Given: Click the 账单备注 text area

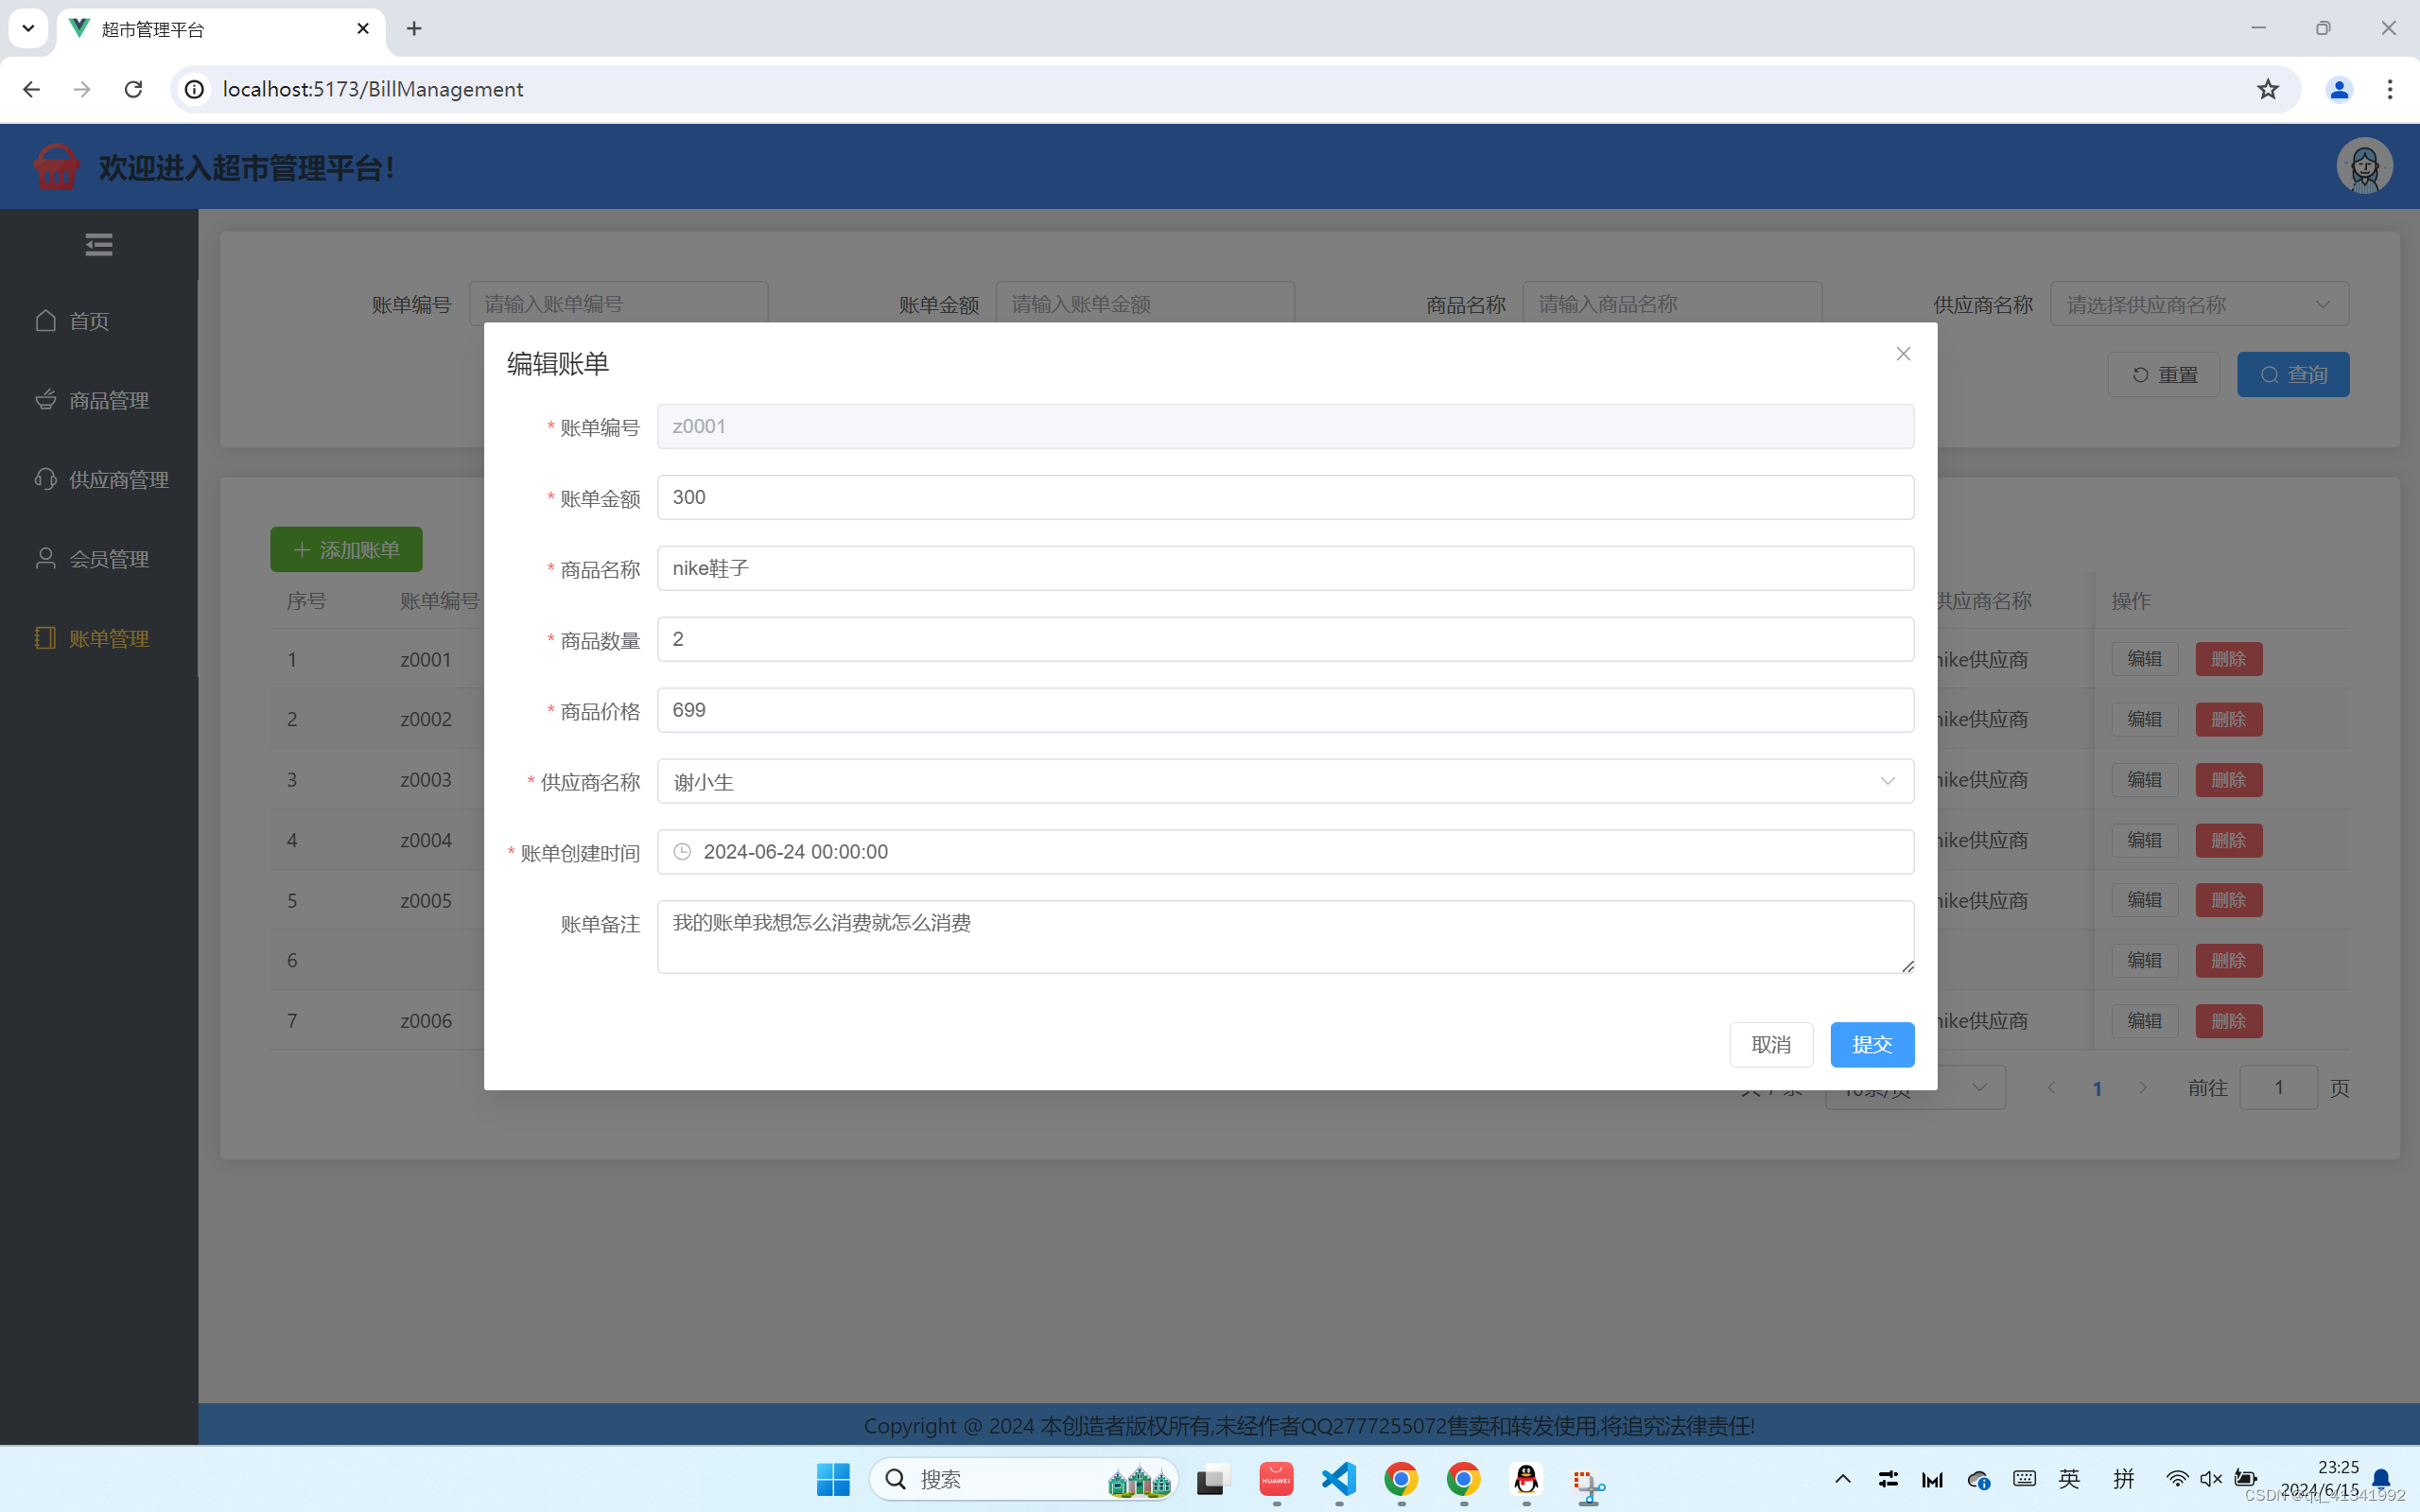Looking at the screenshot, I should click(1285, 936).
